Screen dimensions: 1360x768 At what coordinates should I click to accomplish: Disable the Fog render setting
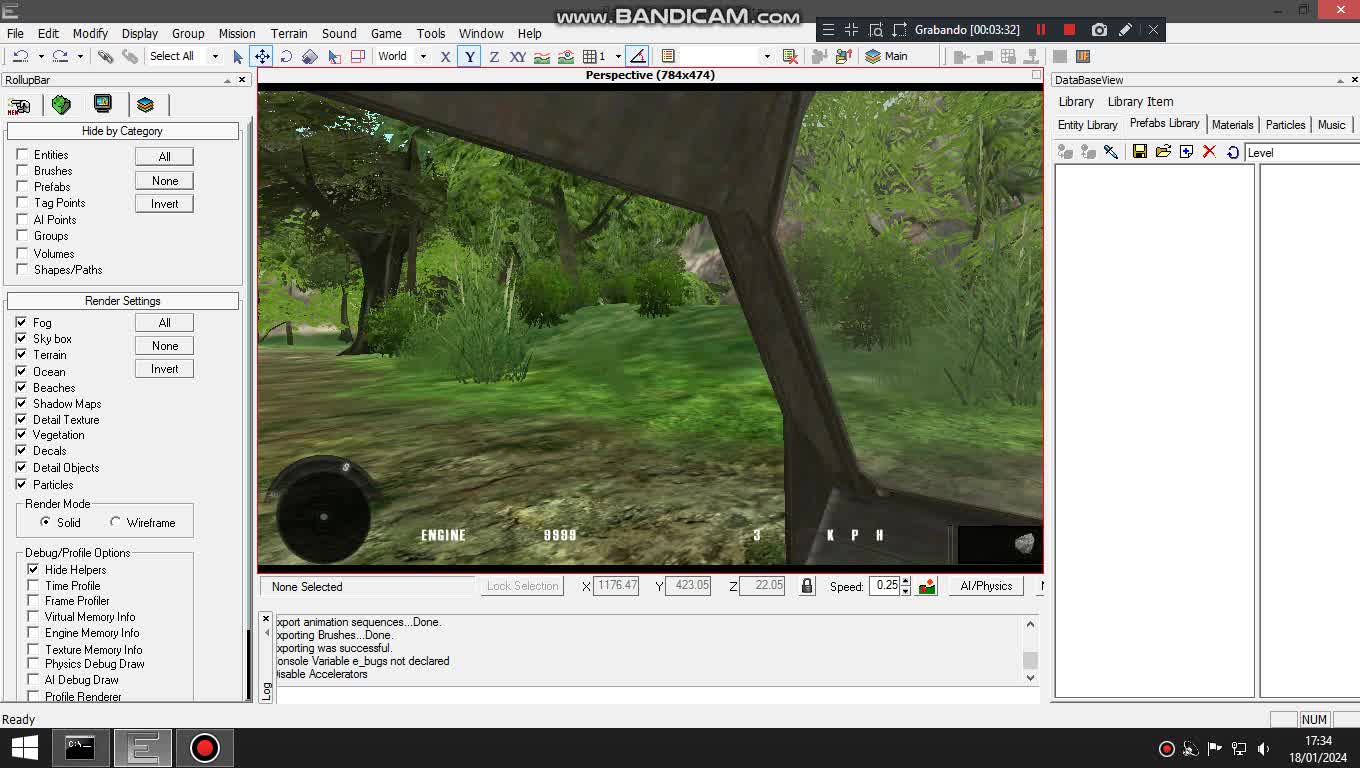point(21,322)
